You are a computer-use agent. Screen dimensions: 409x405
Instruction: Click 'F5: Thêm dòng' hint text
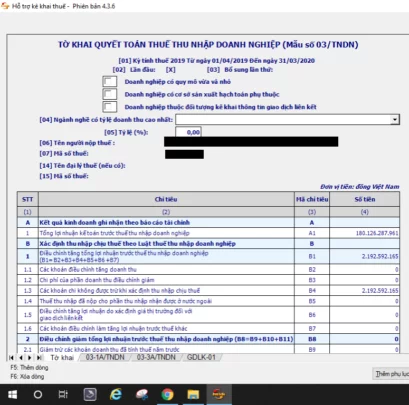29,368
